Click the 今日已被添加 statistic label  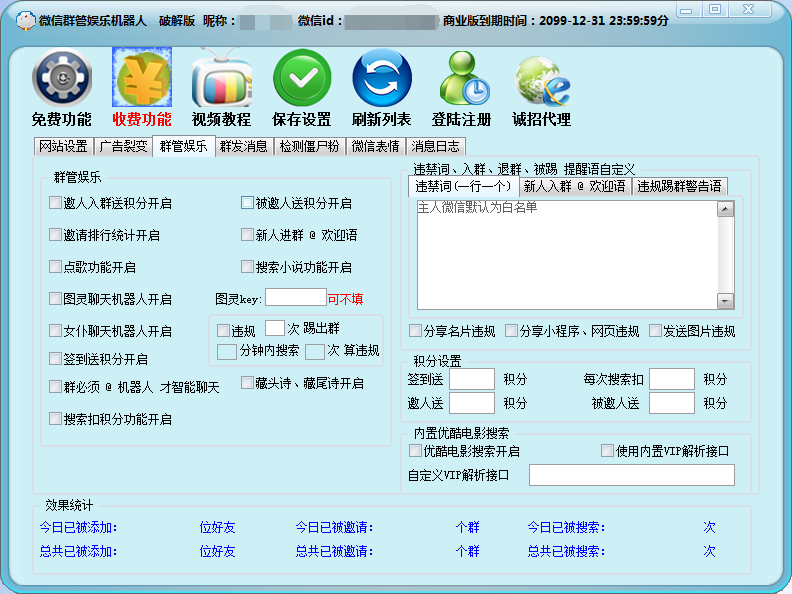click(x=78, y=527)
